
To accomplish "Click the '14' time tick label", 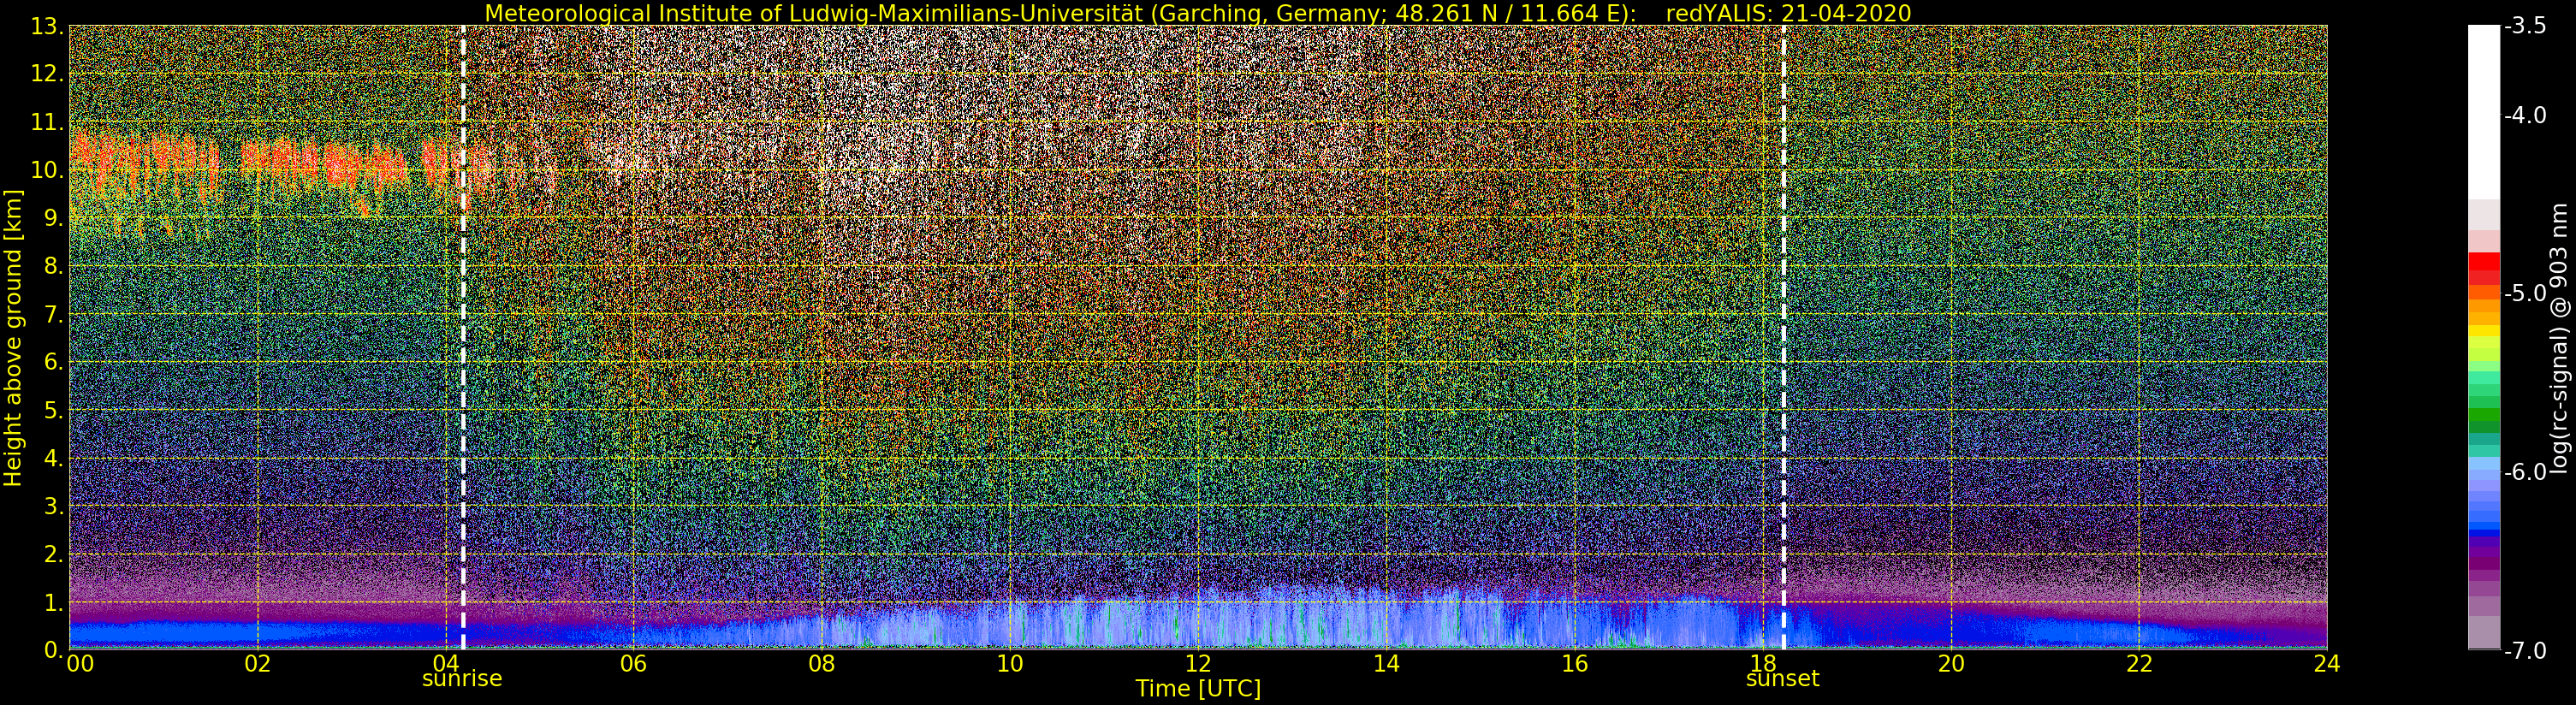I will [1386, 663].
